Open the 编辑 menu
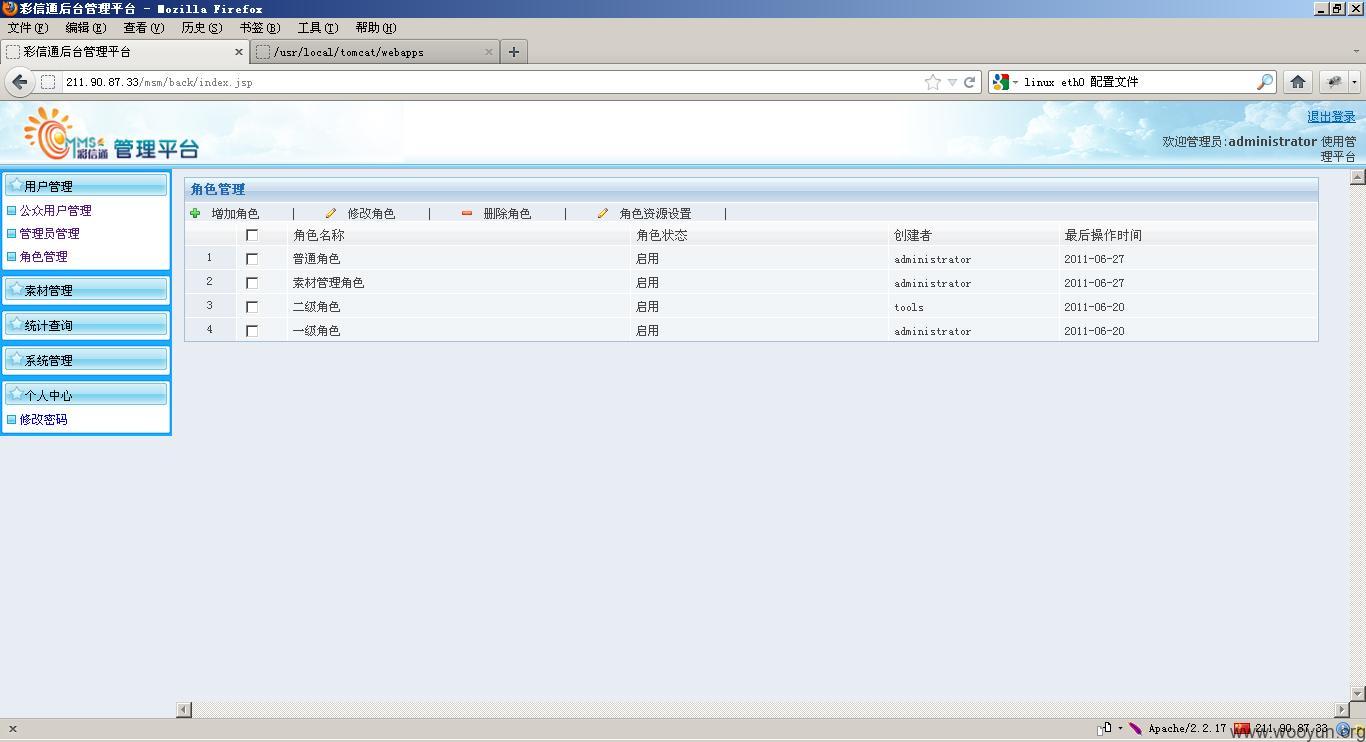This screenshot has height=742, width=1366. pyautogui.click(x=85, y=28)
